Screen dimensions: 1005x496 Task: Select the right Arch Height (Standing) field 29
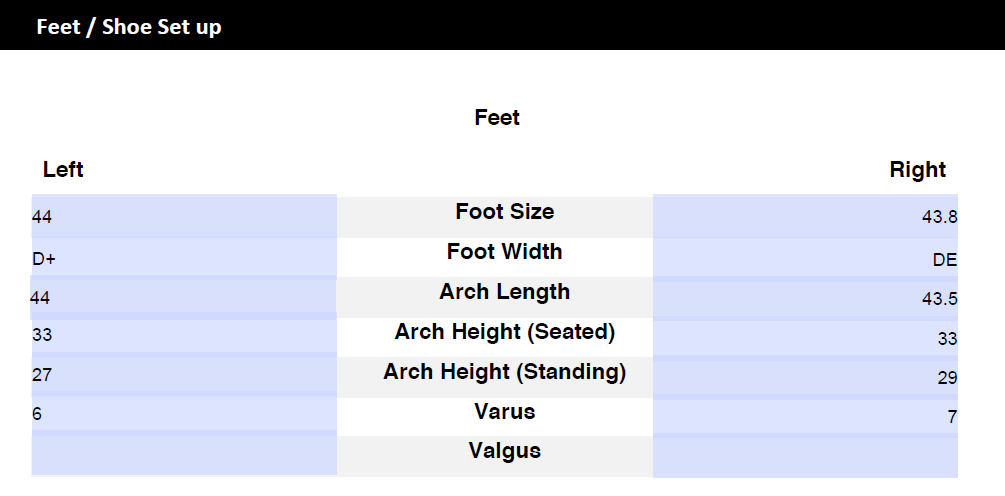(805, 377)
